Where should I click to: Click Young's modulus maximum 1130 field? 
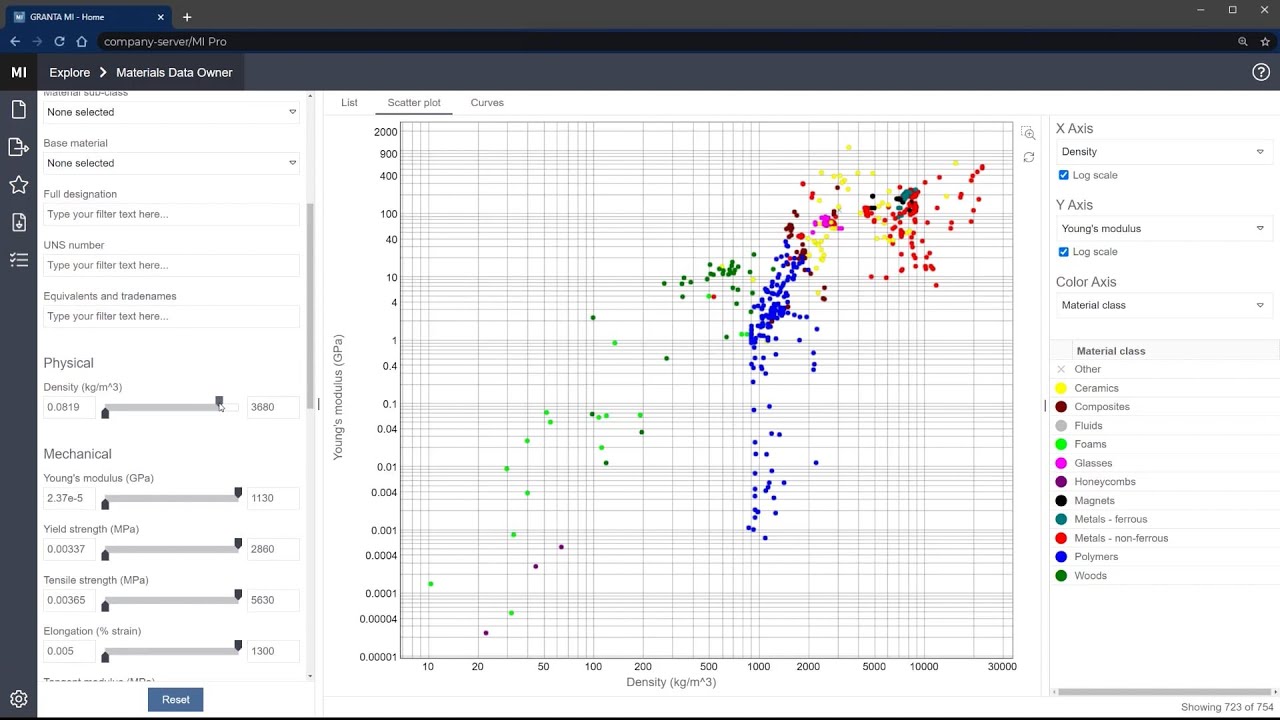(273, 498)
